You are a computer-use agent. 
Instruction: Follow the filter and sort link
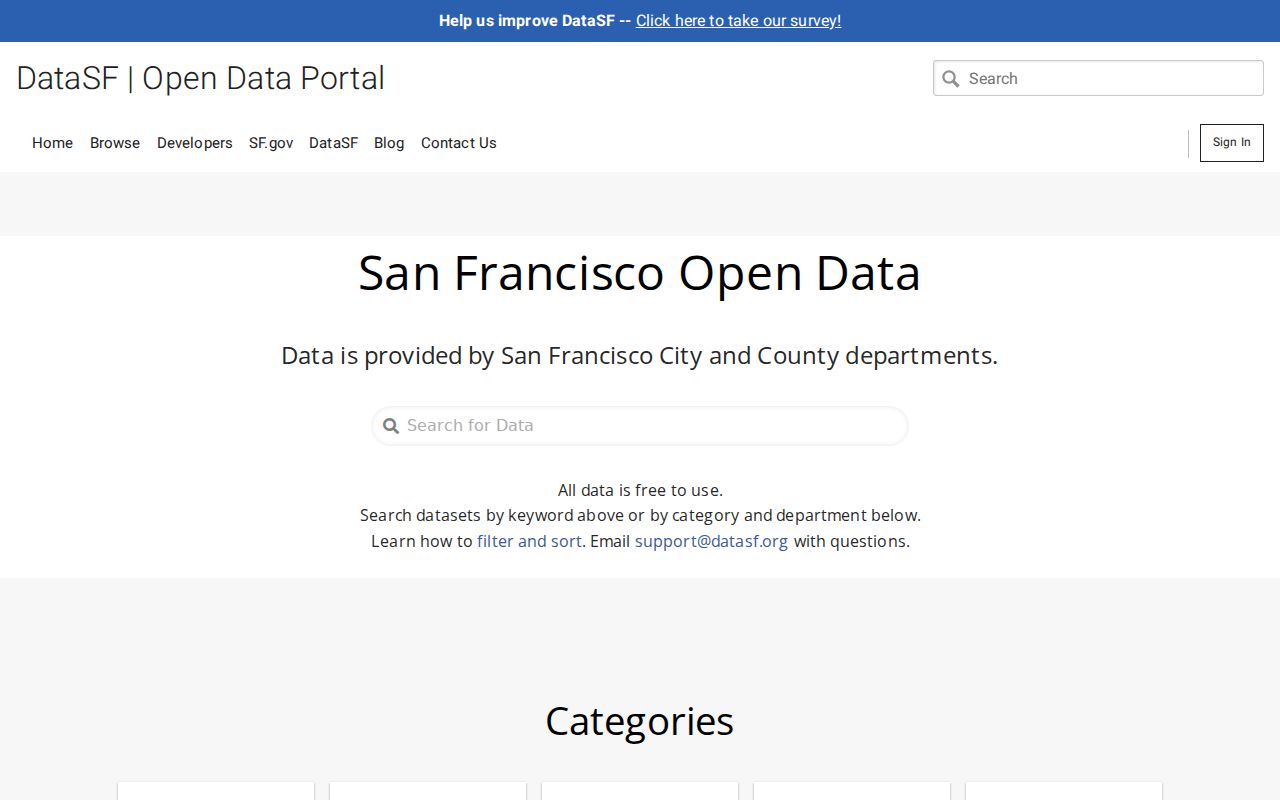pyautogui.click(x=529, y=541)
